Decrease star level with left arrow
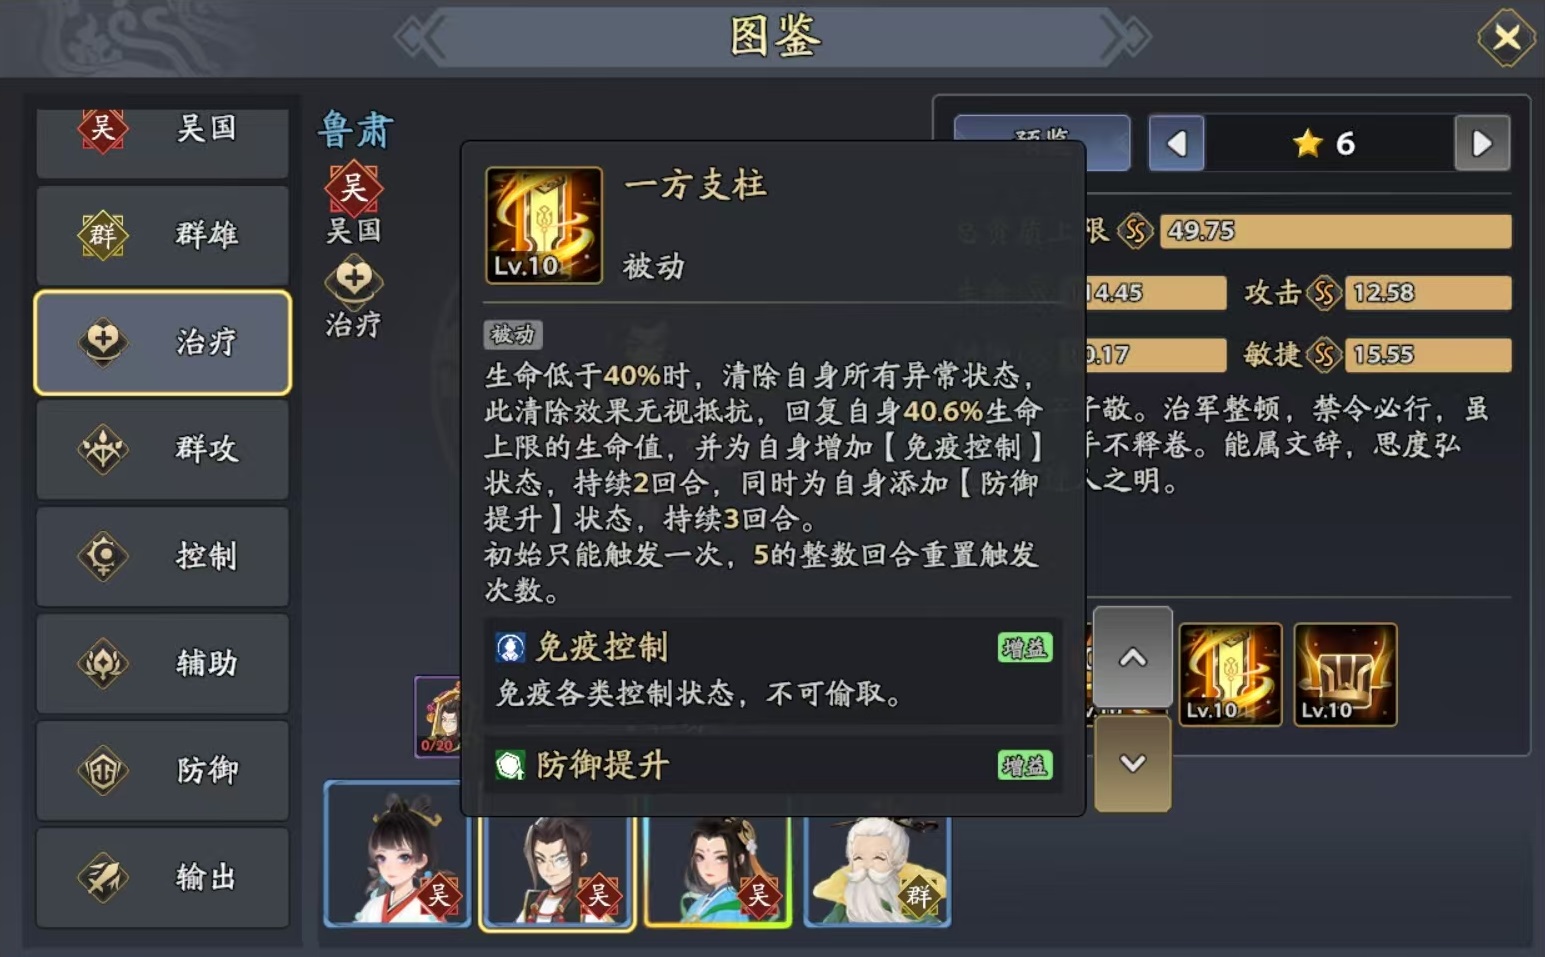Screen dimensions: 1545x957 1176,144
